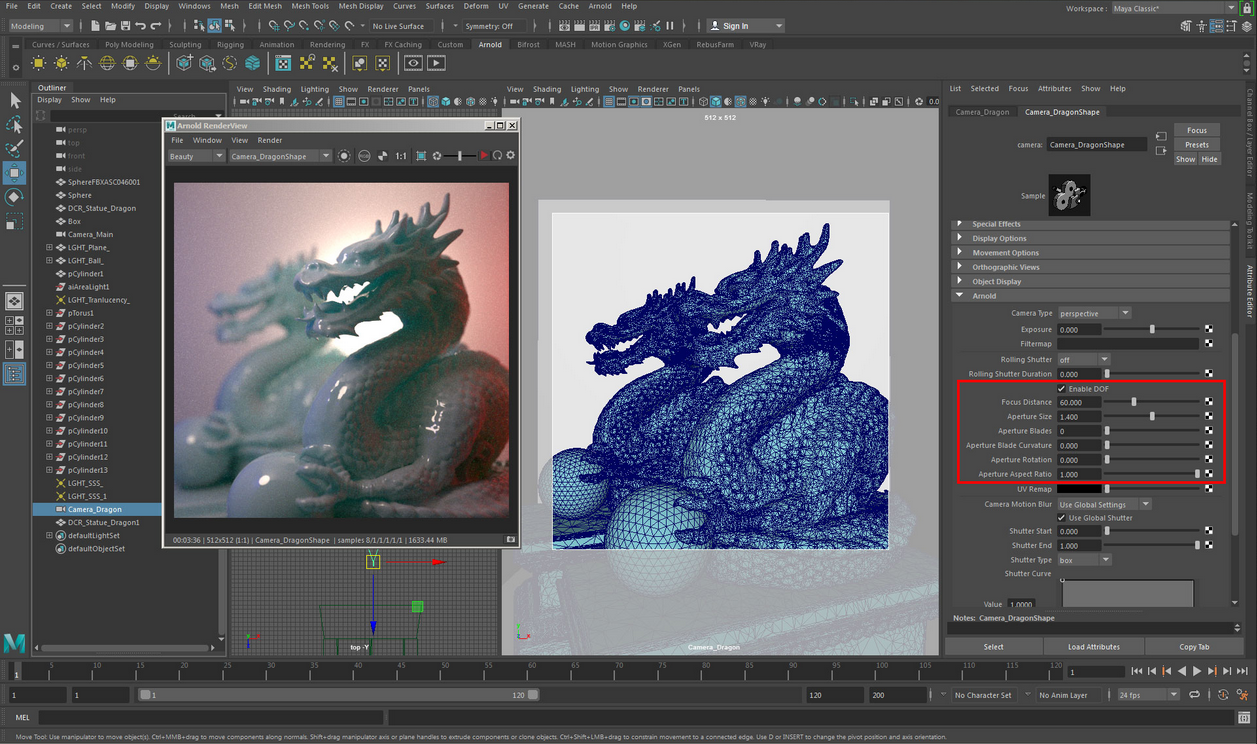Select the arrow Select tool in toolbox
The image size is (1257, 744).
click(x=14, y=101)
